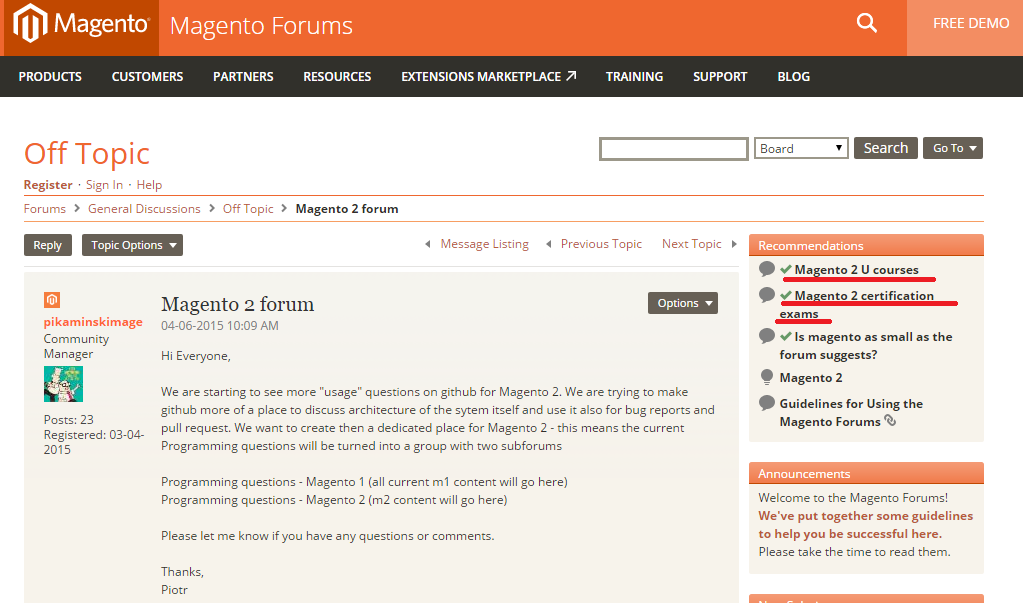Open Is magento as small as forum suggests
The height and width of the screenshot is (603, 1023).
tap(866, 346)
